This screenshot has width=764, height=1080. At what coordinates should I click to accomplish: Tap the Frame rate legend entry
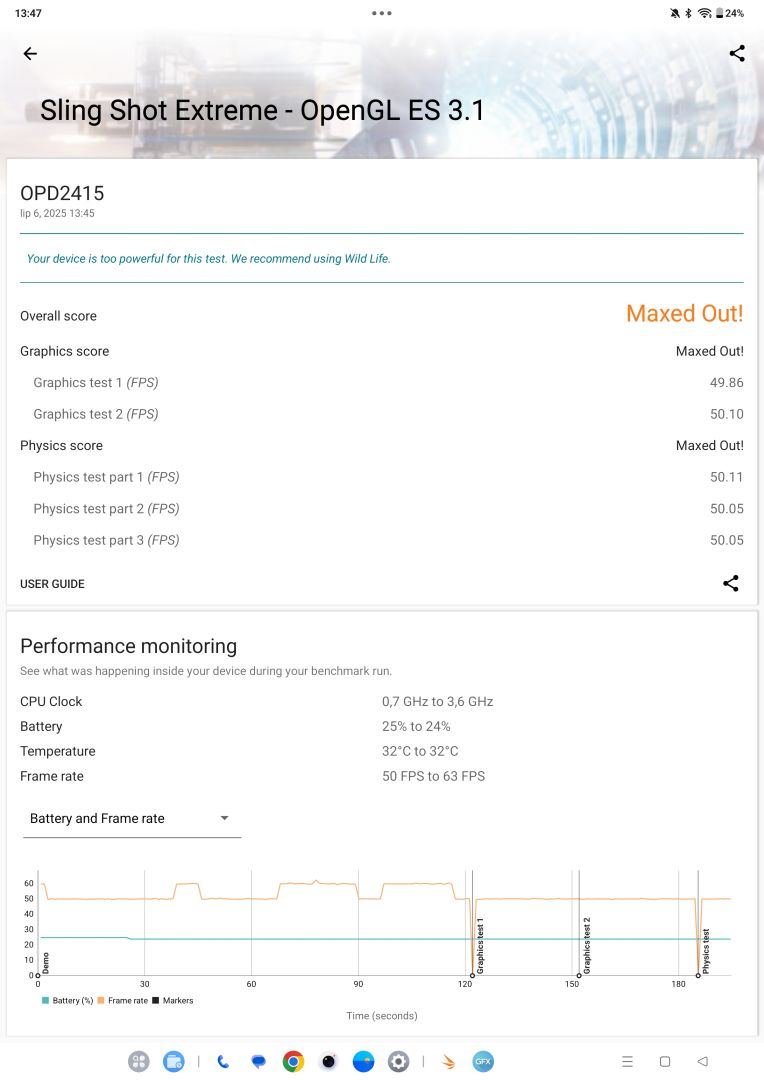[123, 1001]
